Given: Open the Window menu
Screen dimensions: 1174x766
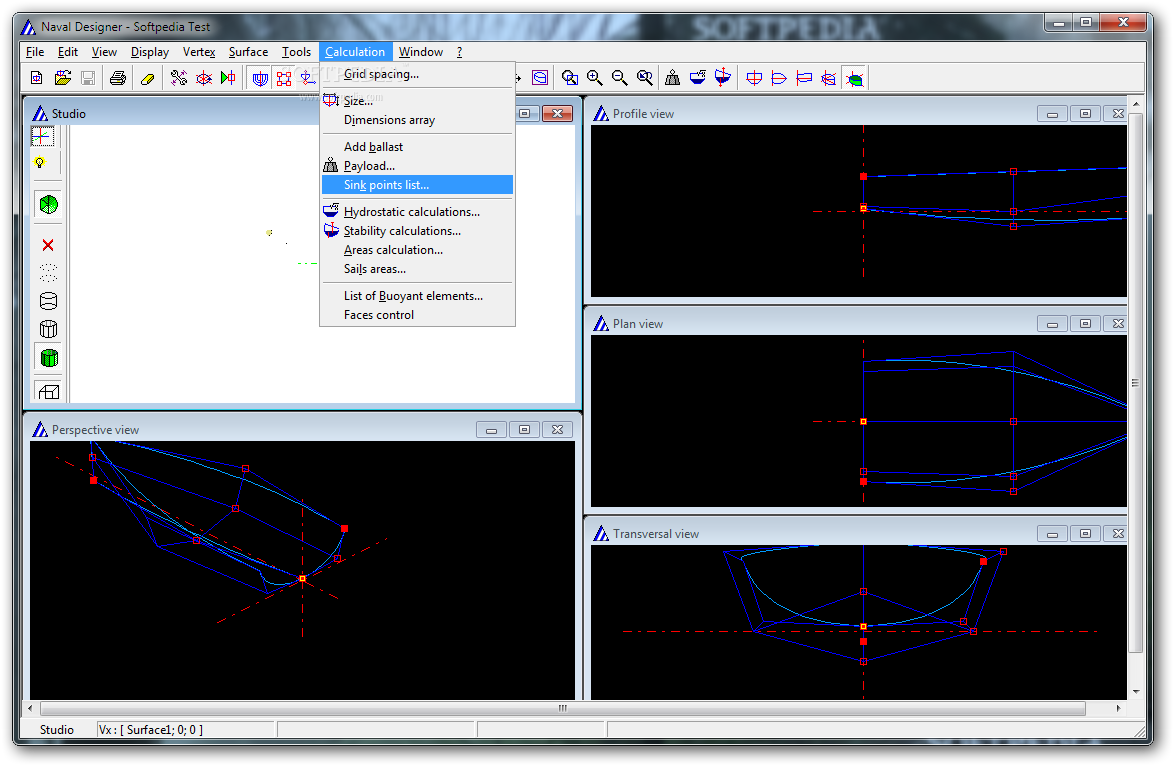Looking at the screenshot, I should tap(421, 52).
